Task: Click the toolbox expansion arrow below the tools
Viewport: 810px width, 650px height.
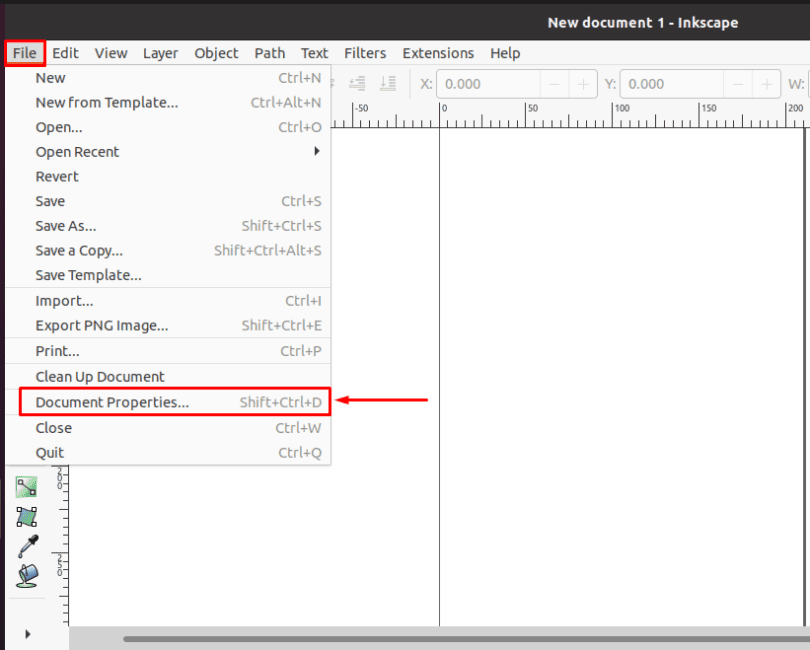Action: (25, 633)
